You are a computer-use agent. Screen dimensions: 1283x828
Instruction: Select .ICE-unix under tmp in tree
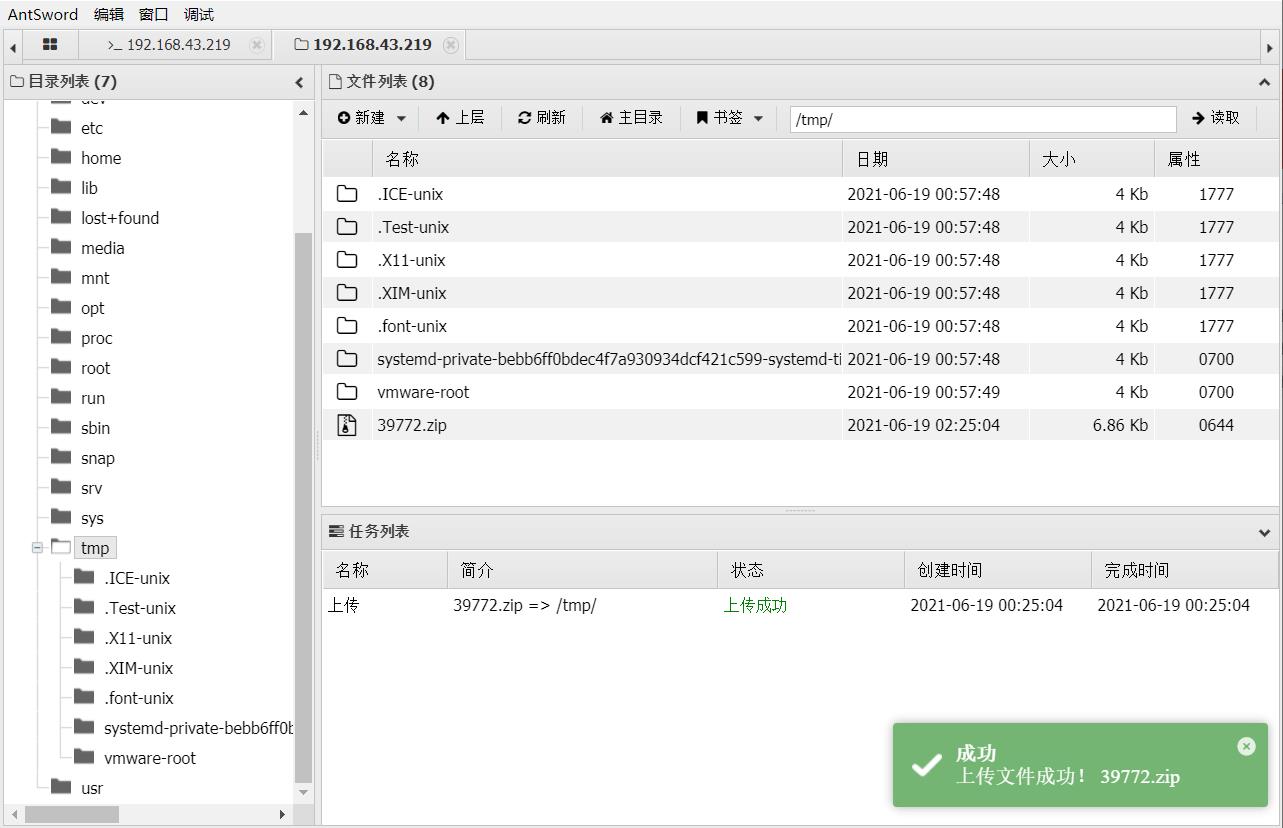pyautogui.click(x=137, y=578)
